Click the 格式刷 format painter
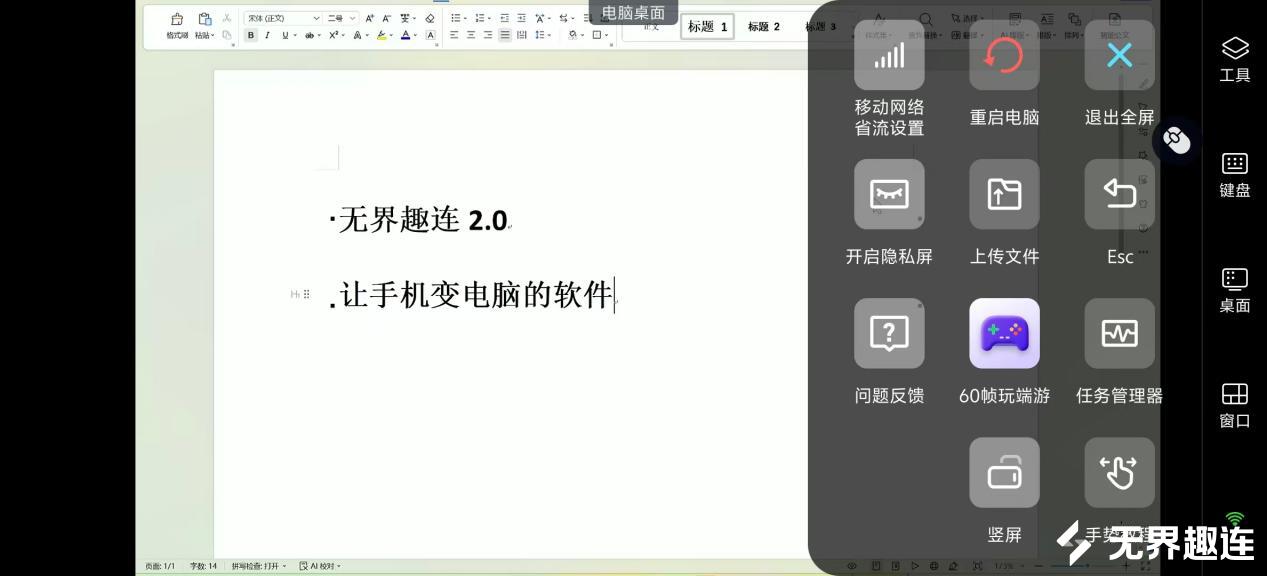The image size is (1267, 576). coord(177,26)
